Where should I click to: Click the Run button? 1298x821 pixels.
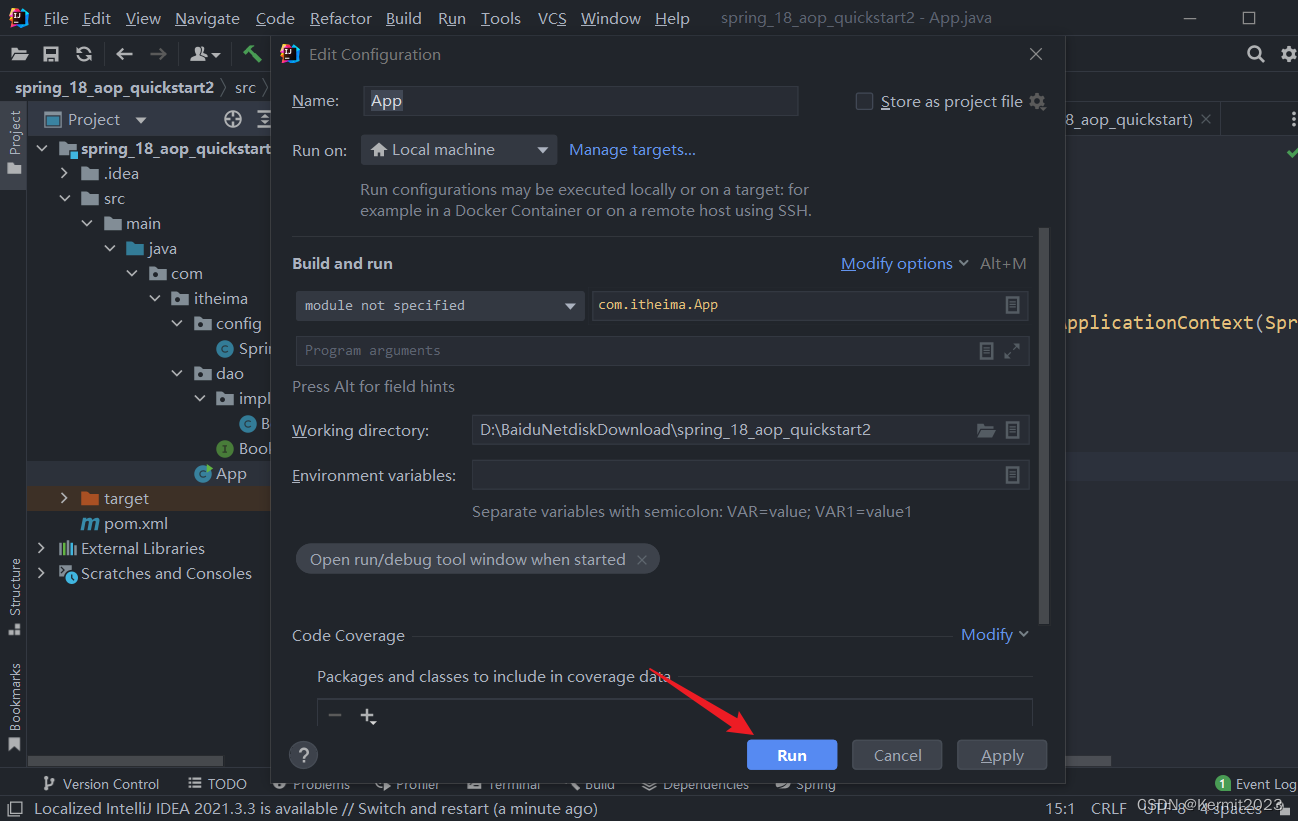792,755
